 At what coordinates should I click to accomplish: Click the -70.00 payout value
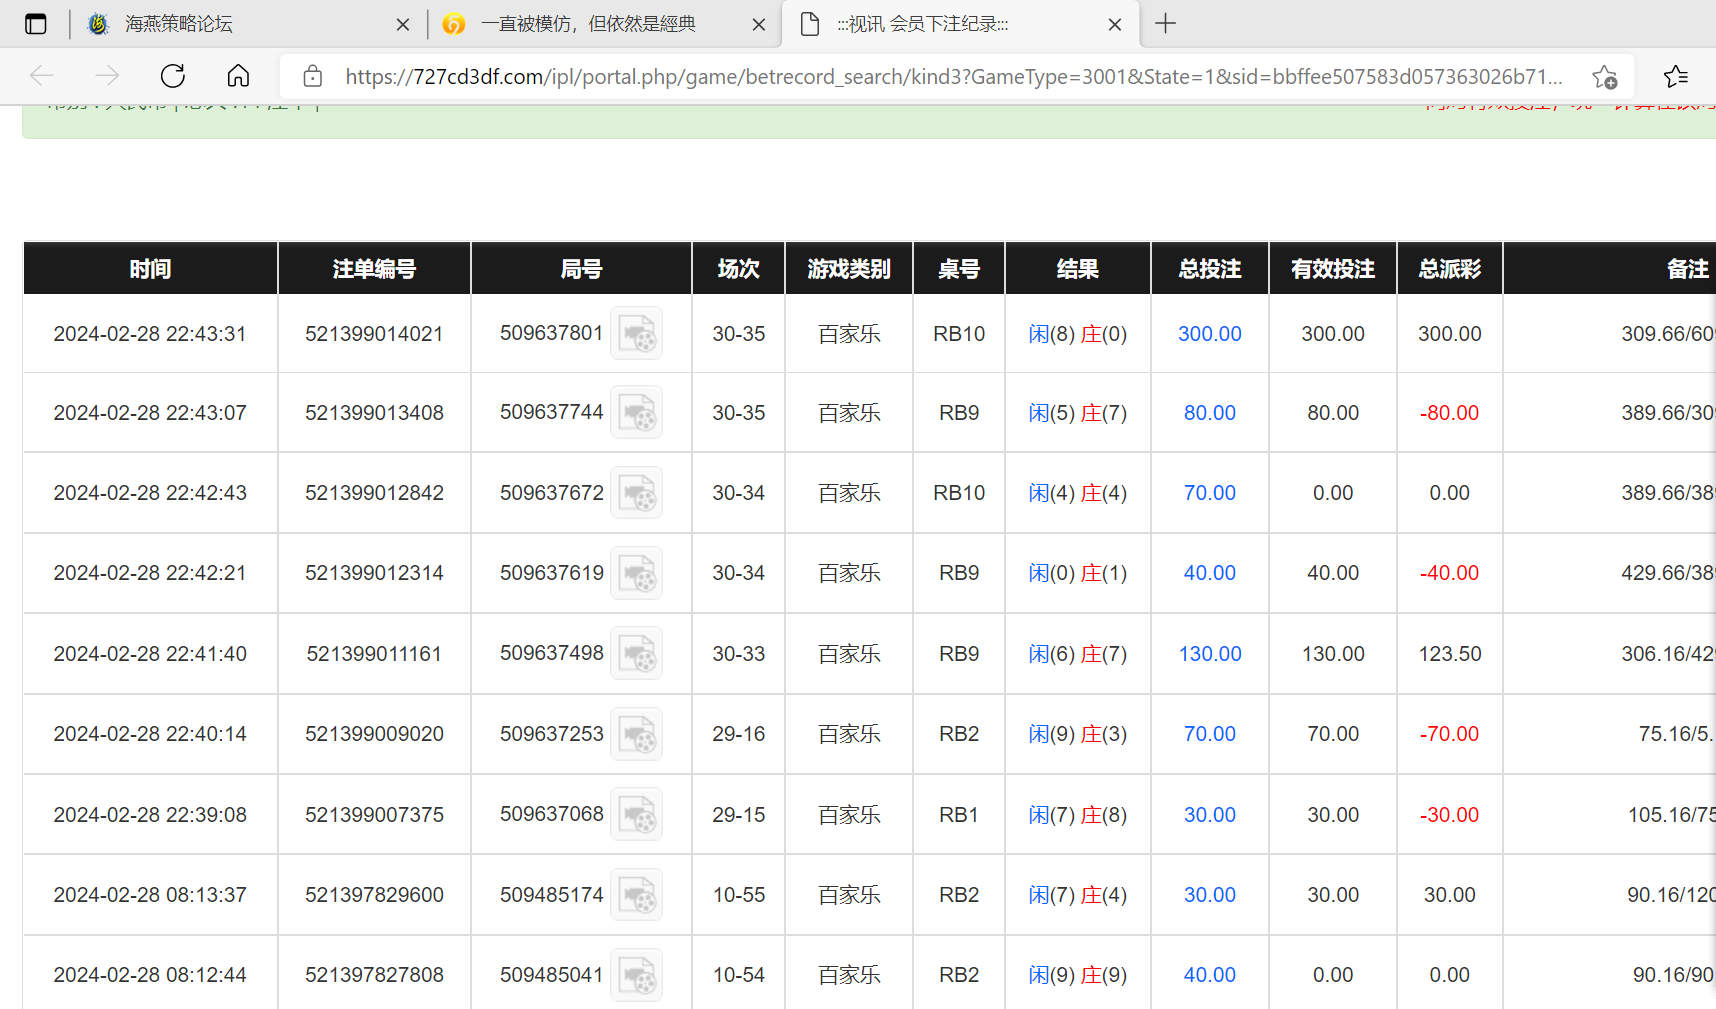pyautogui.click(x=1450, y=734)
